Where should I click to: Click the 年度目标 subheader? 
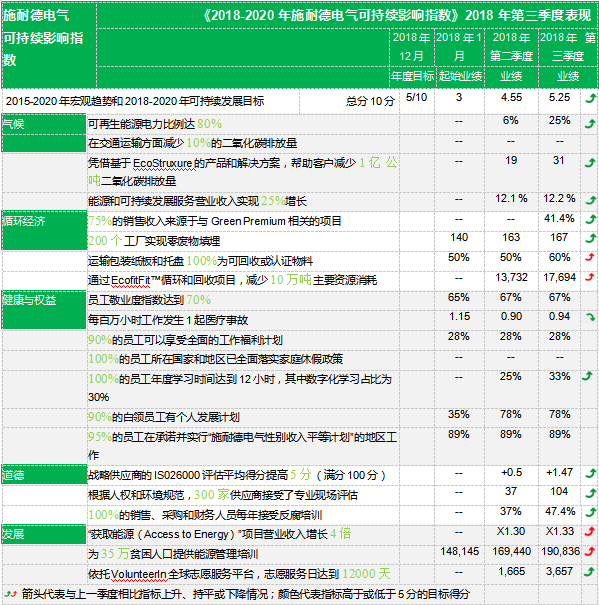coord(412,76)
